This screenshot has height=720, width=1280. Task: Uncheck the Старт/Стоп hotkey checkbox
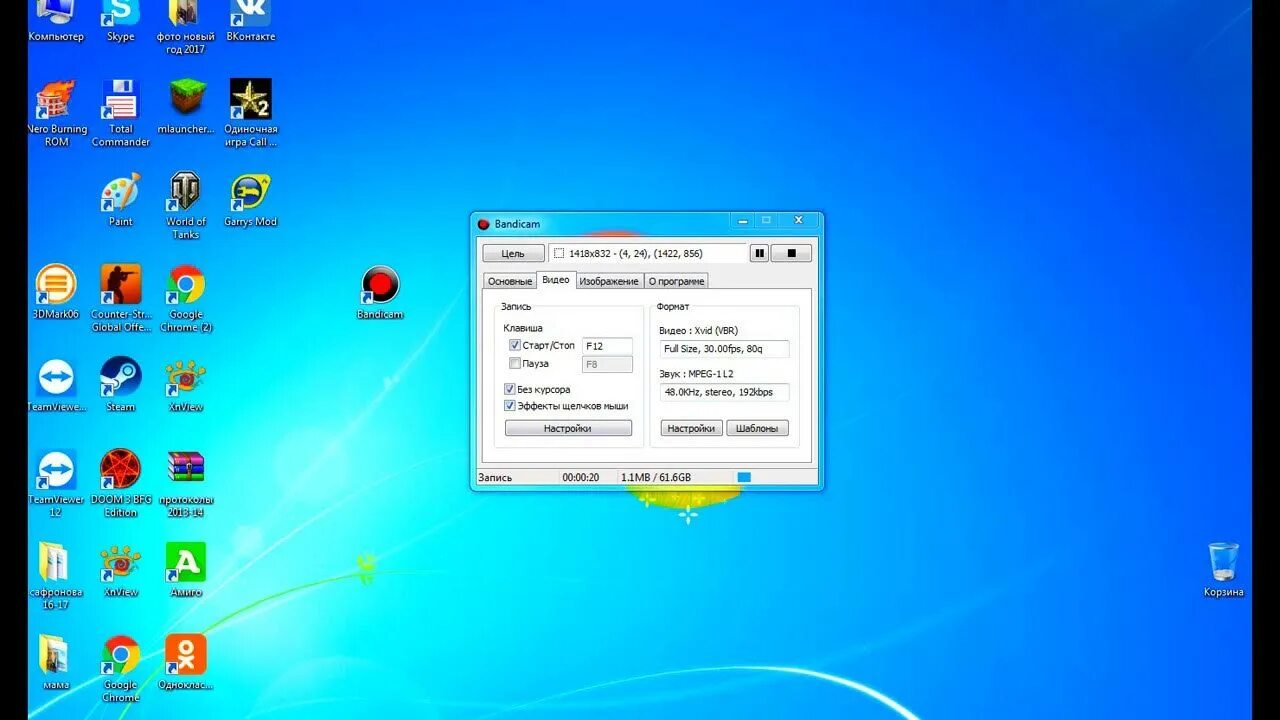click(515, 345)
